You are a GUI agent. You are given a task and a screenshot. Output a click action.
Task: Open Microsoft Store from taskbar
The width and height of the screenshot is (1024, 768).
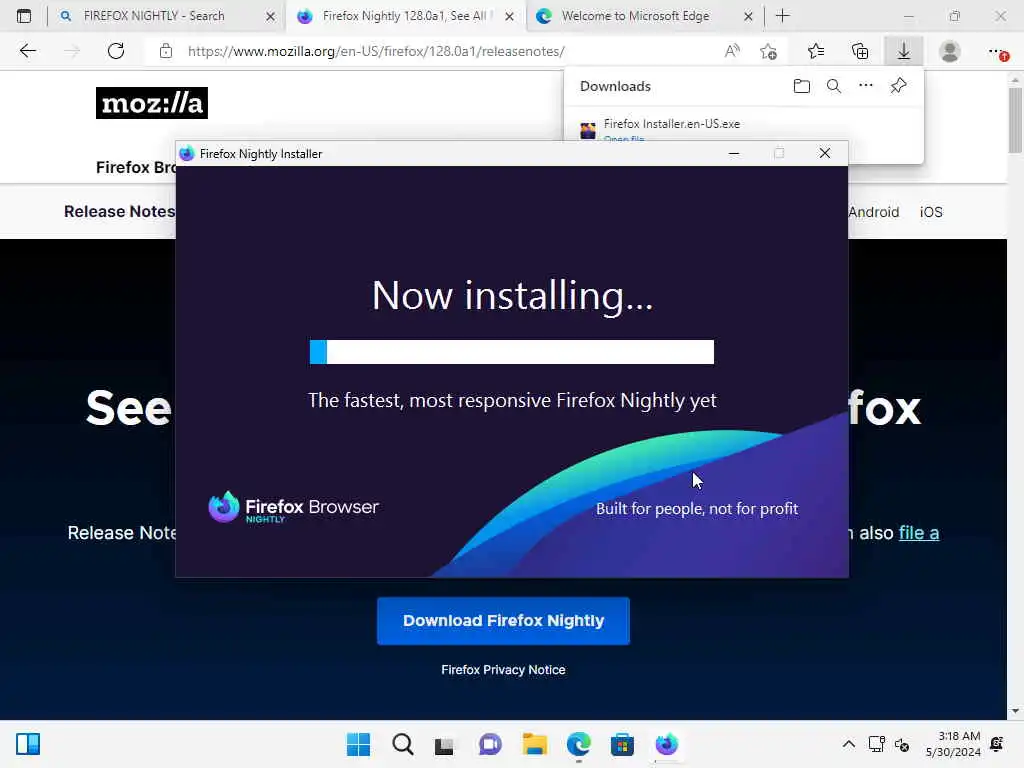click(x=622, y=744)
